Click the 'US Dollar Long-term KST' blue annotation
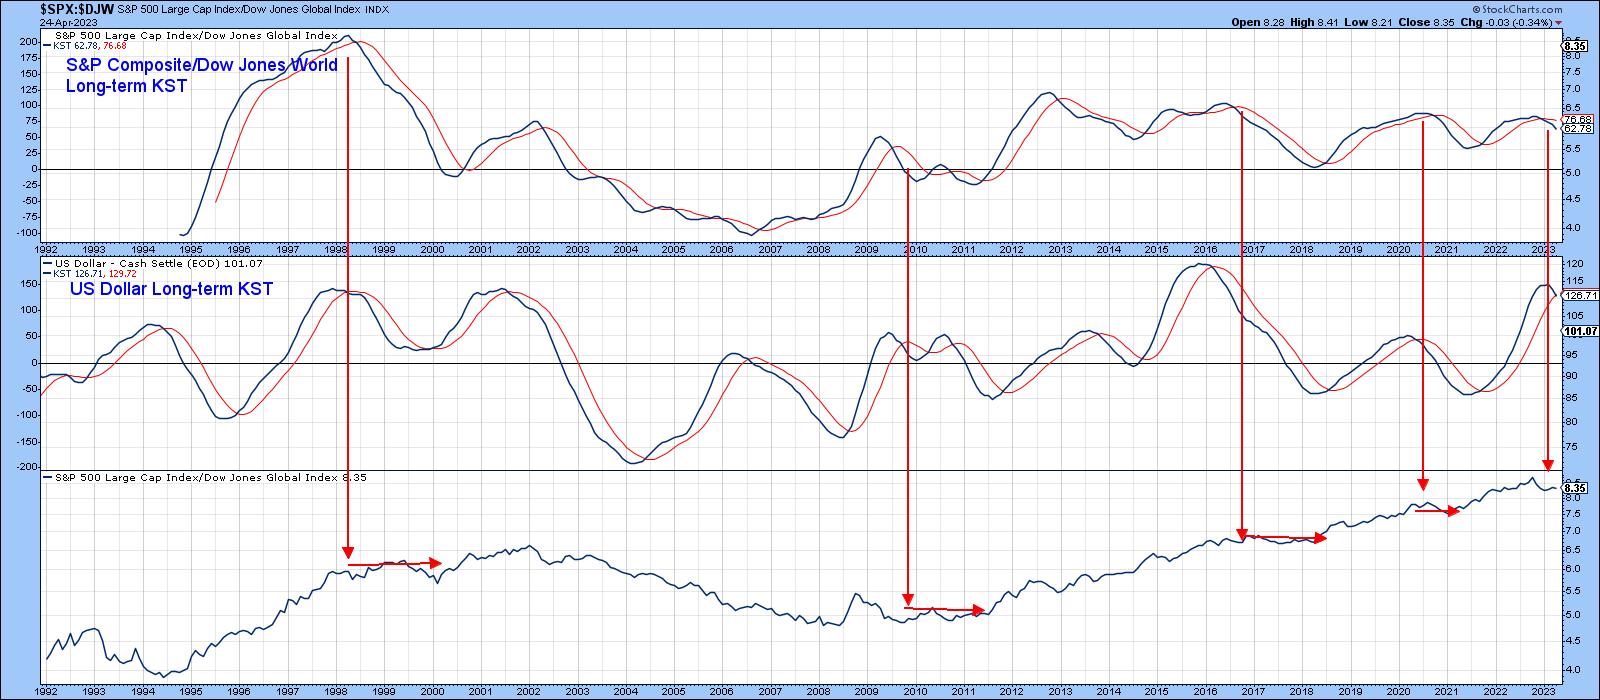Viewport: 1600px width, 700px height. pyautogui.click(x=172, y=289)
